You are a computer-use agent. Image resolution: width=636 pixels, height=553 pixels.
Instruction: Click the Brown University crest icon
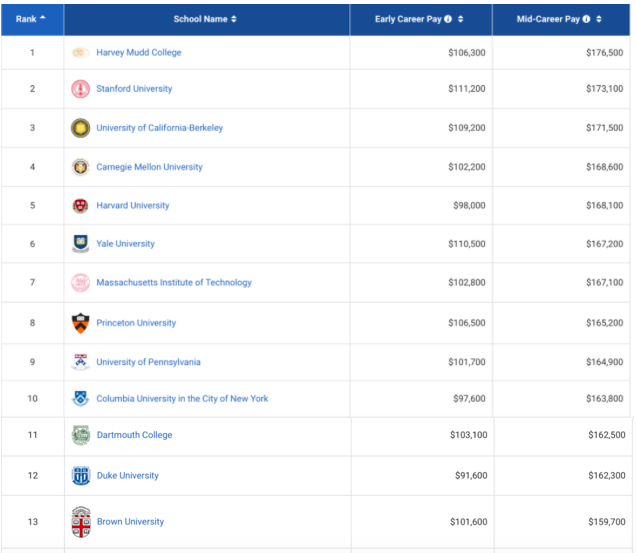[x=81, y=522]
